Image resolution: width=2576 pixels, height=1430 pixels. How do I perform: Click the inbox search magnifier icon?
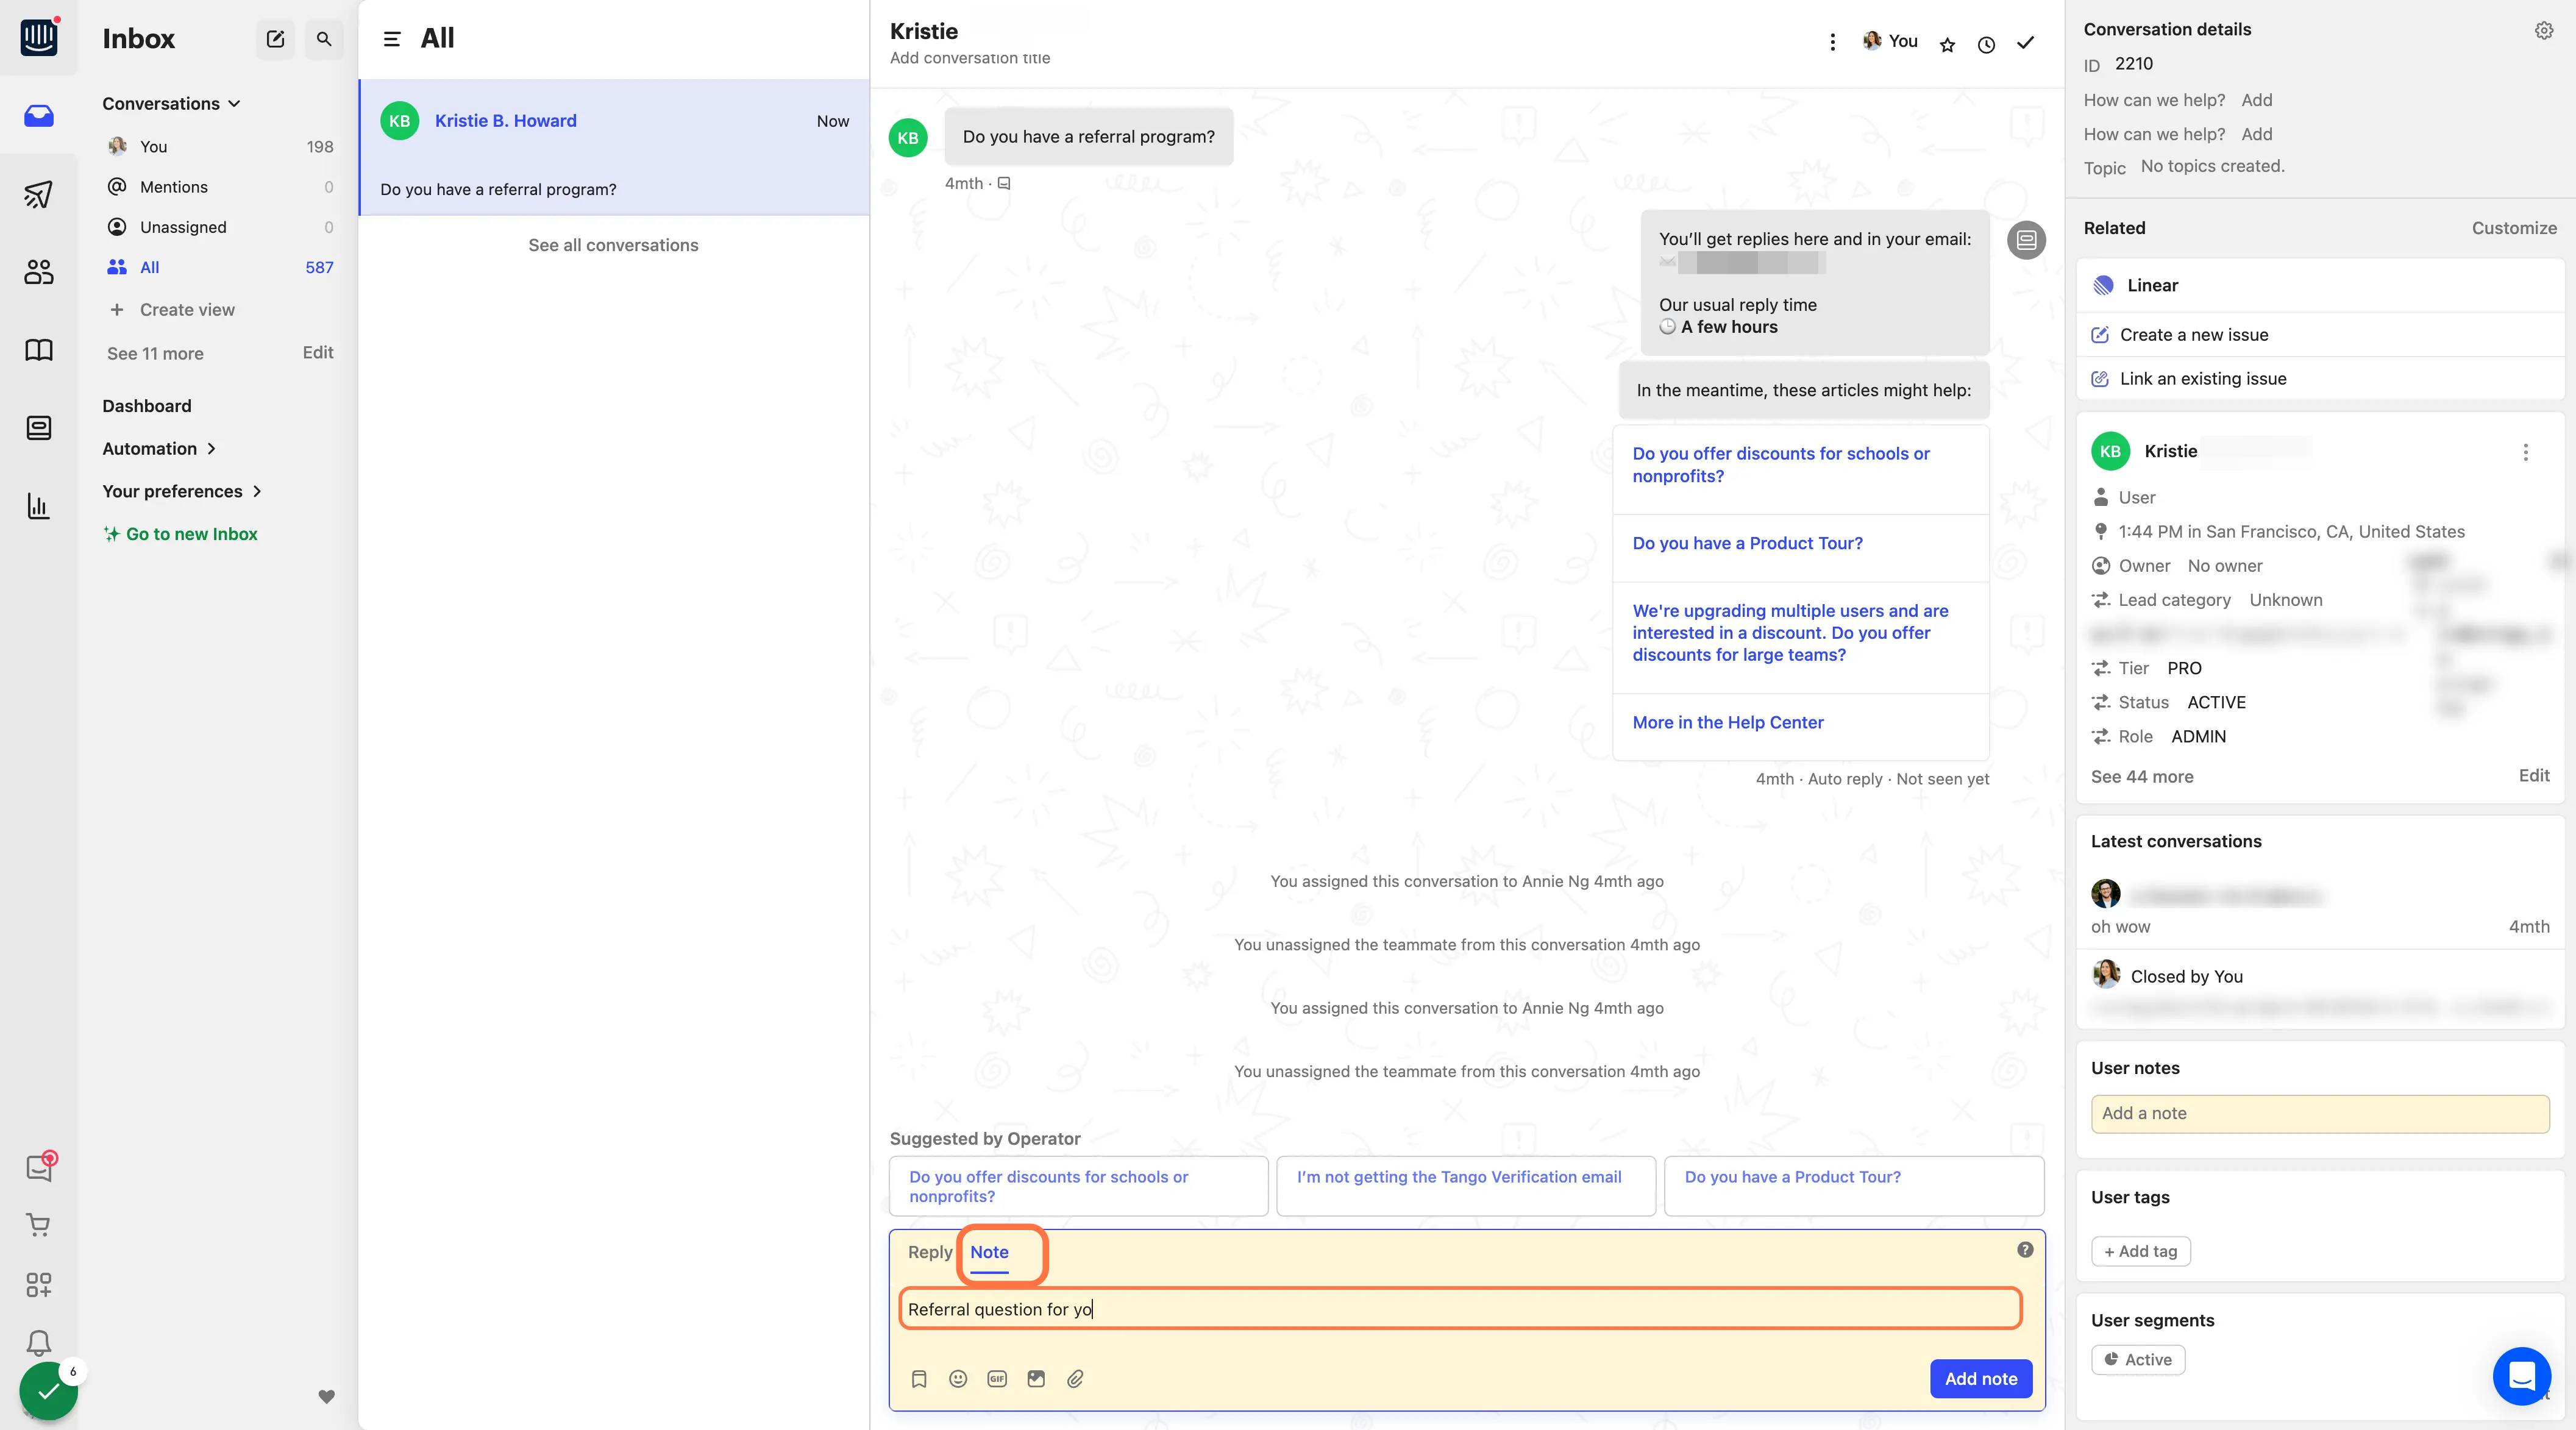[324, 39]
